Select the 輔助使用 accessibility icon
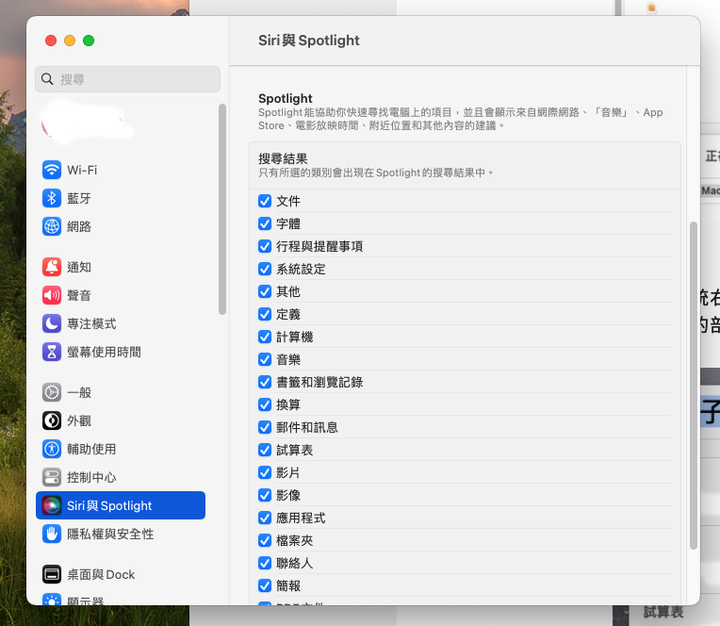Screen dimensions: 720x626 52,449
